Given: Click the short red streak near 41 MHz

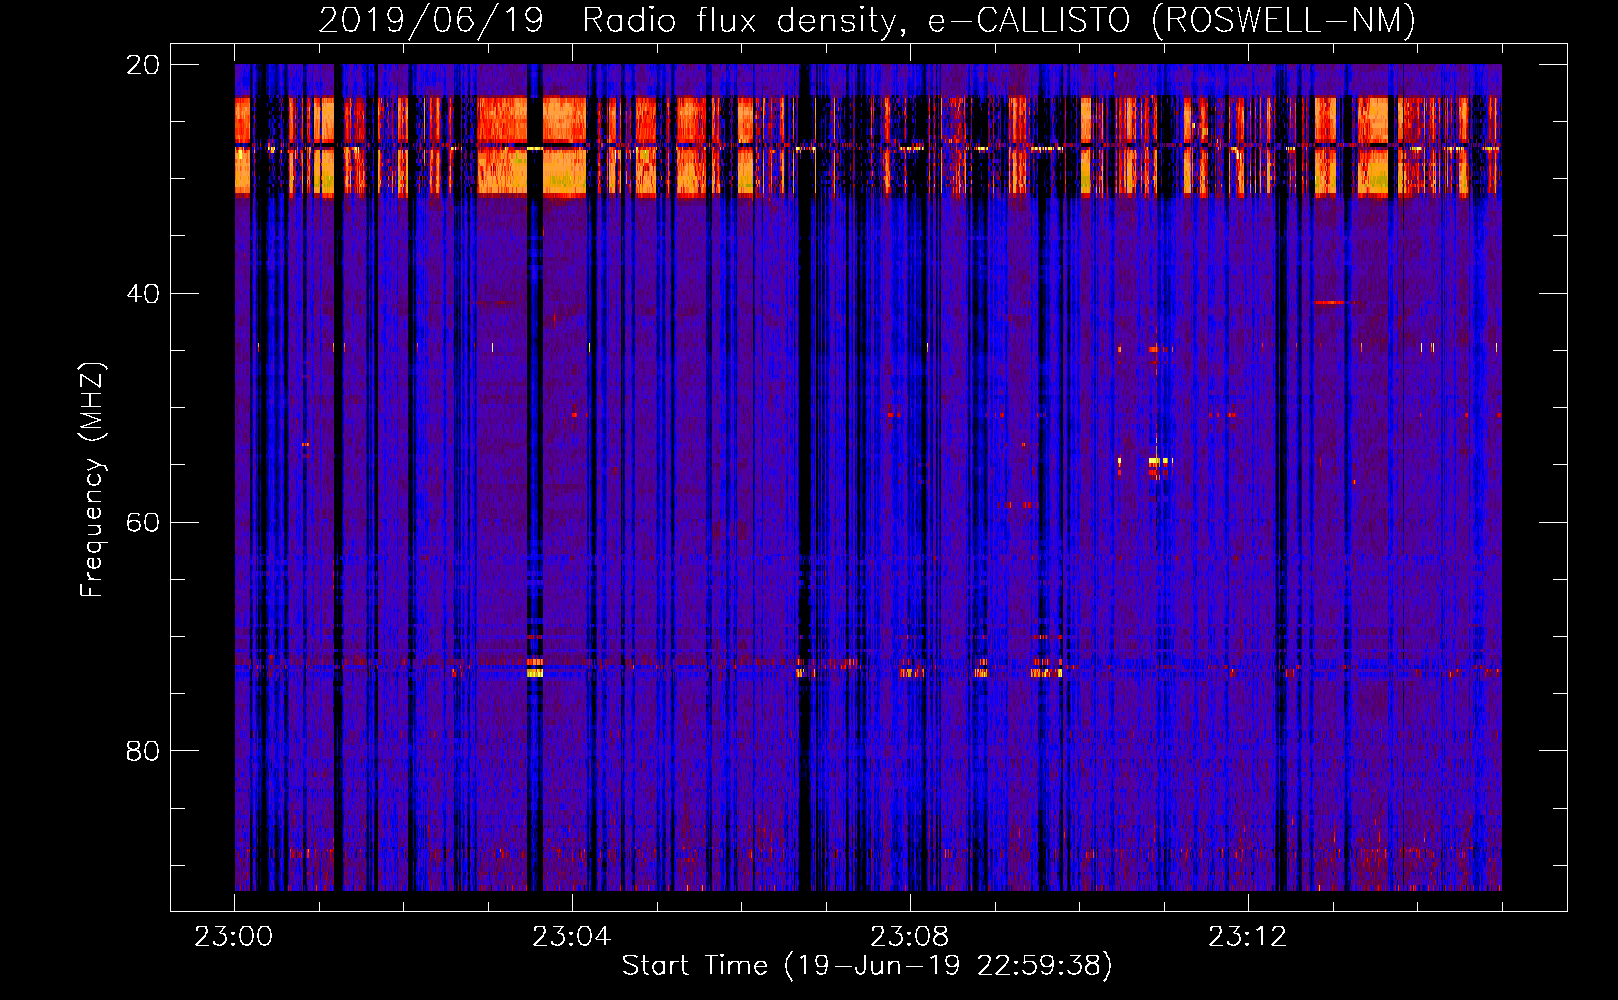Looking at the screenshot, I should (1331, 302).
